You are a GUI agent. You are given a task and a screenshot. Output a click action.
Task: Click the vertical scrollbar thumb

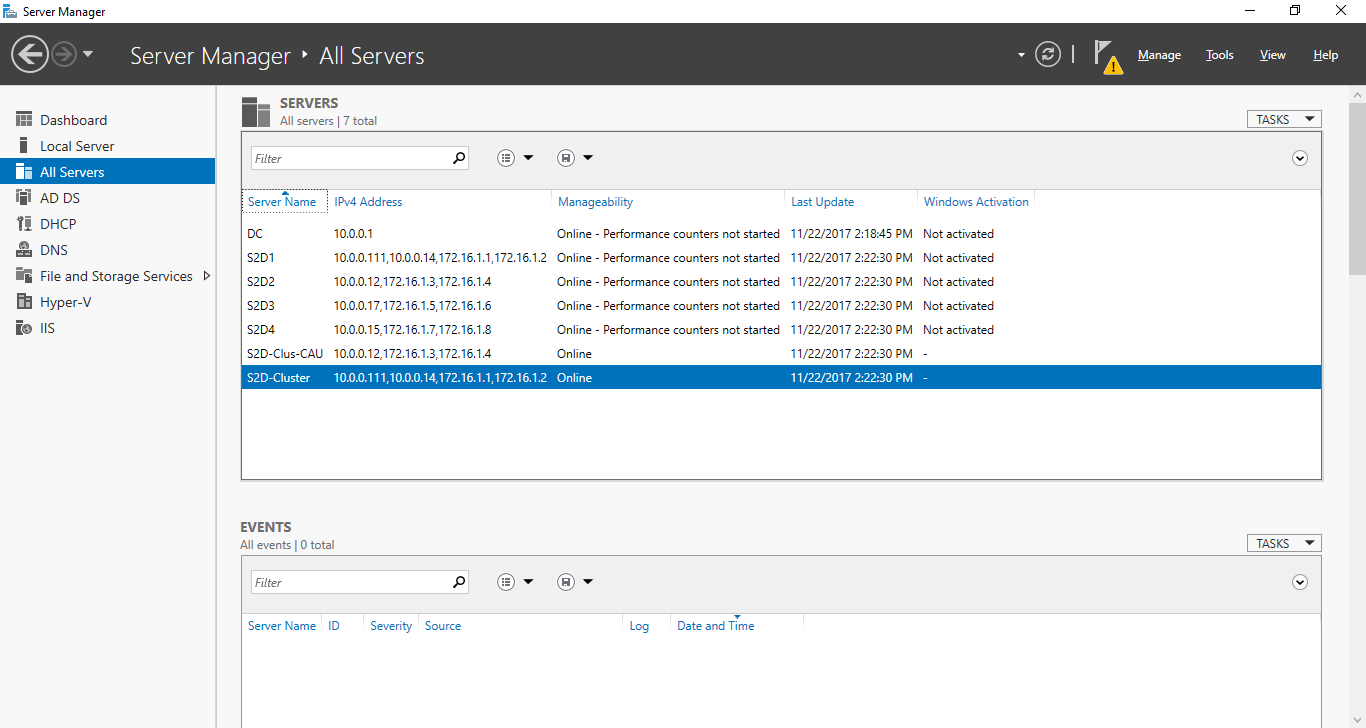(1357, 187)
